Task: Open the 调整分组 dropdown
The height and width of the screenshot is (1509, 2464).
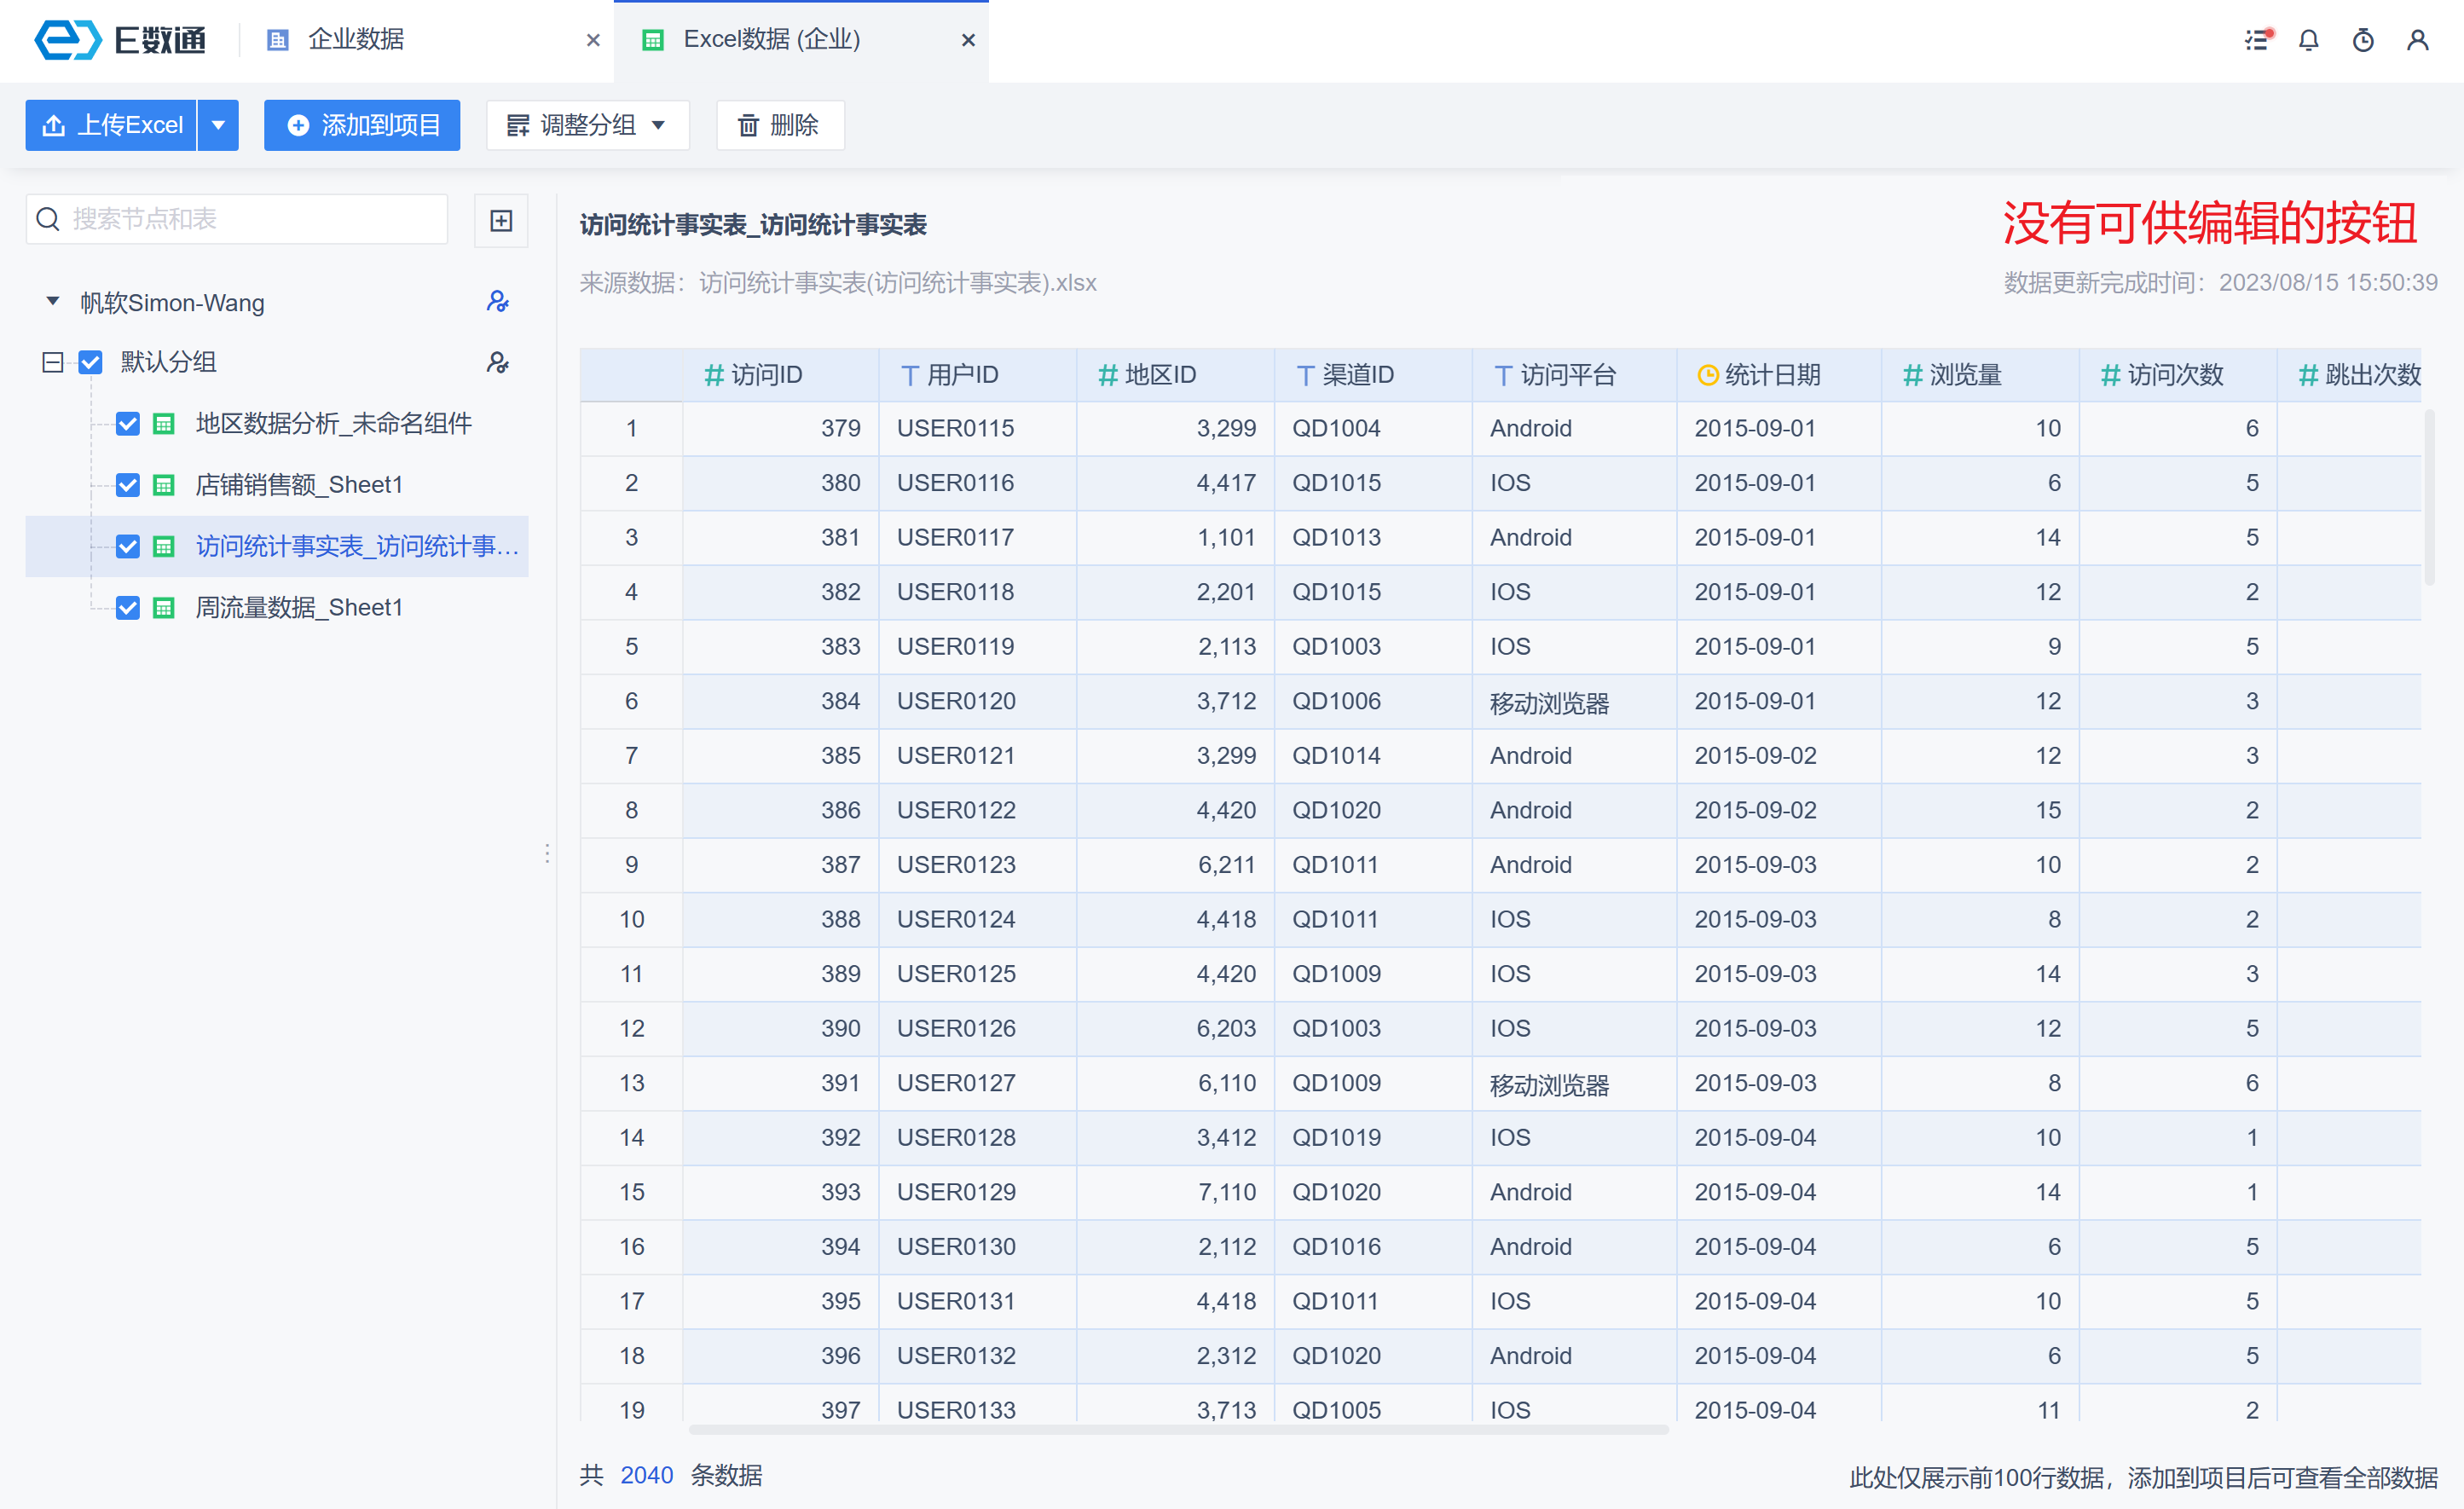Action: click(x=587, y=125)
